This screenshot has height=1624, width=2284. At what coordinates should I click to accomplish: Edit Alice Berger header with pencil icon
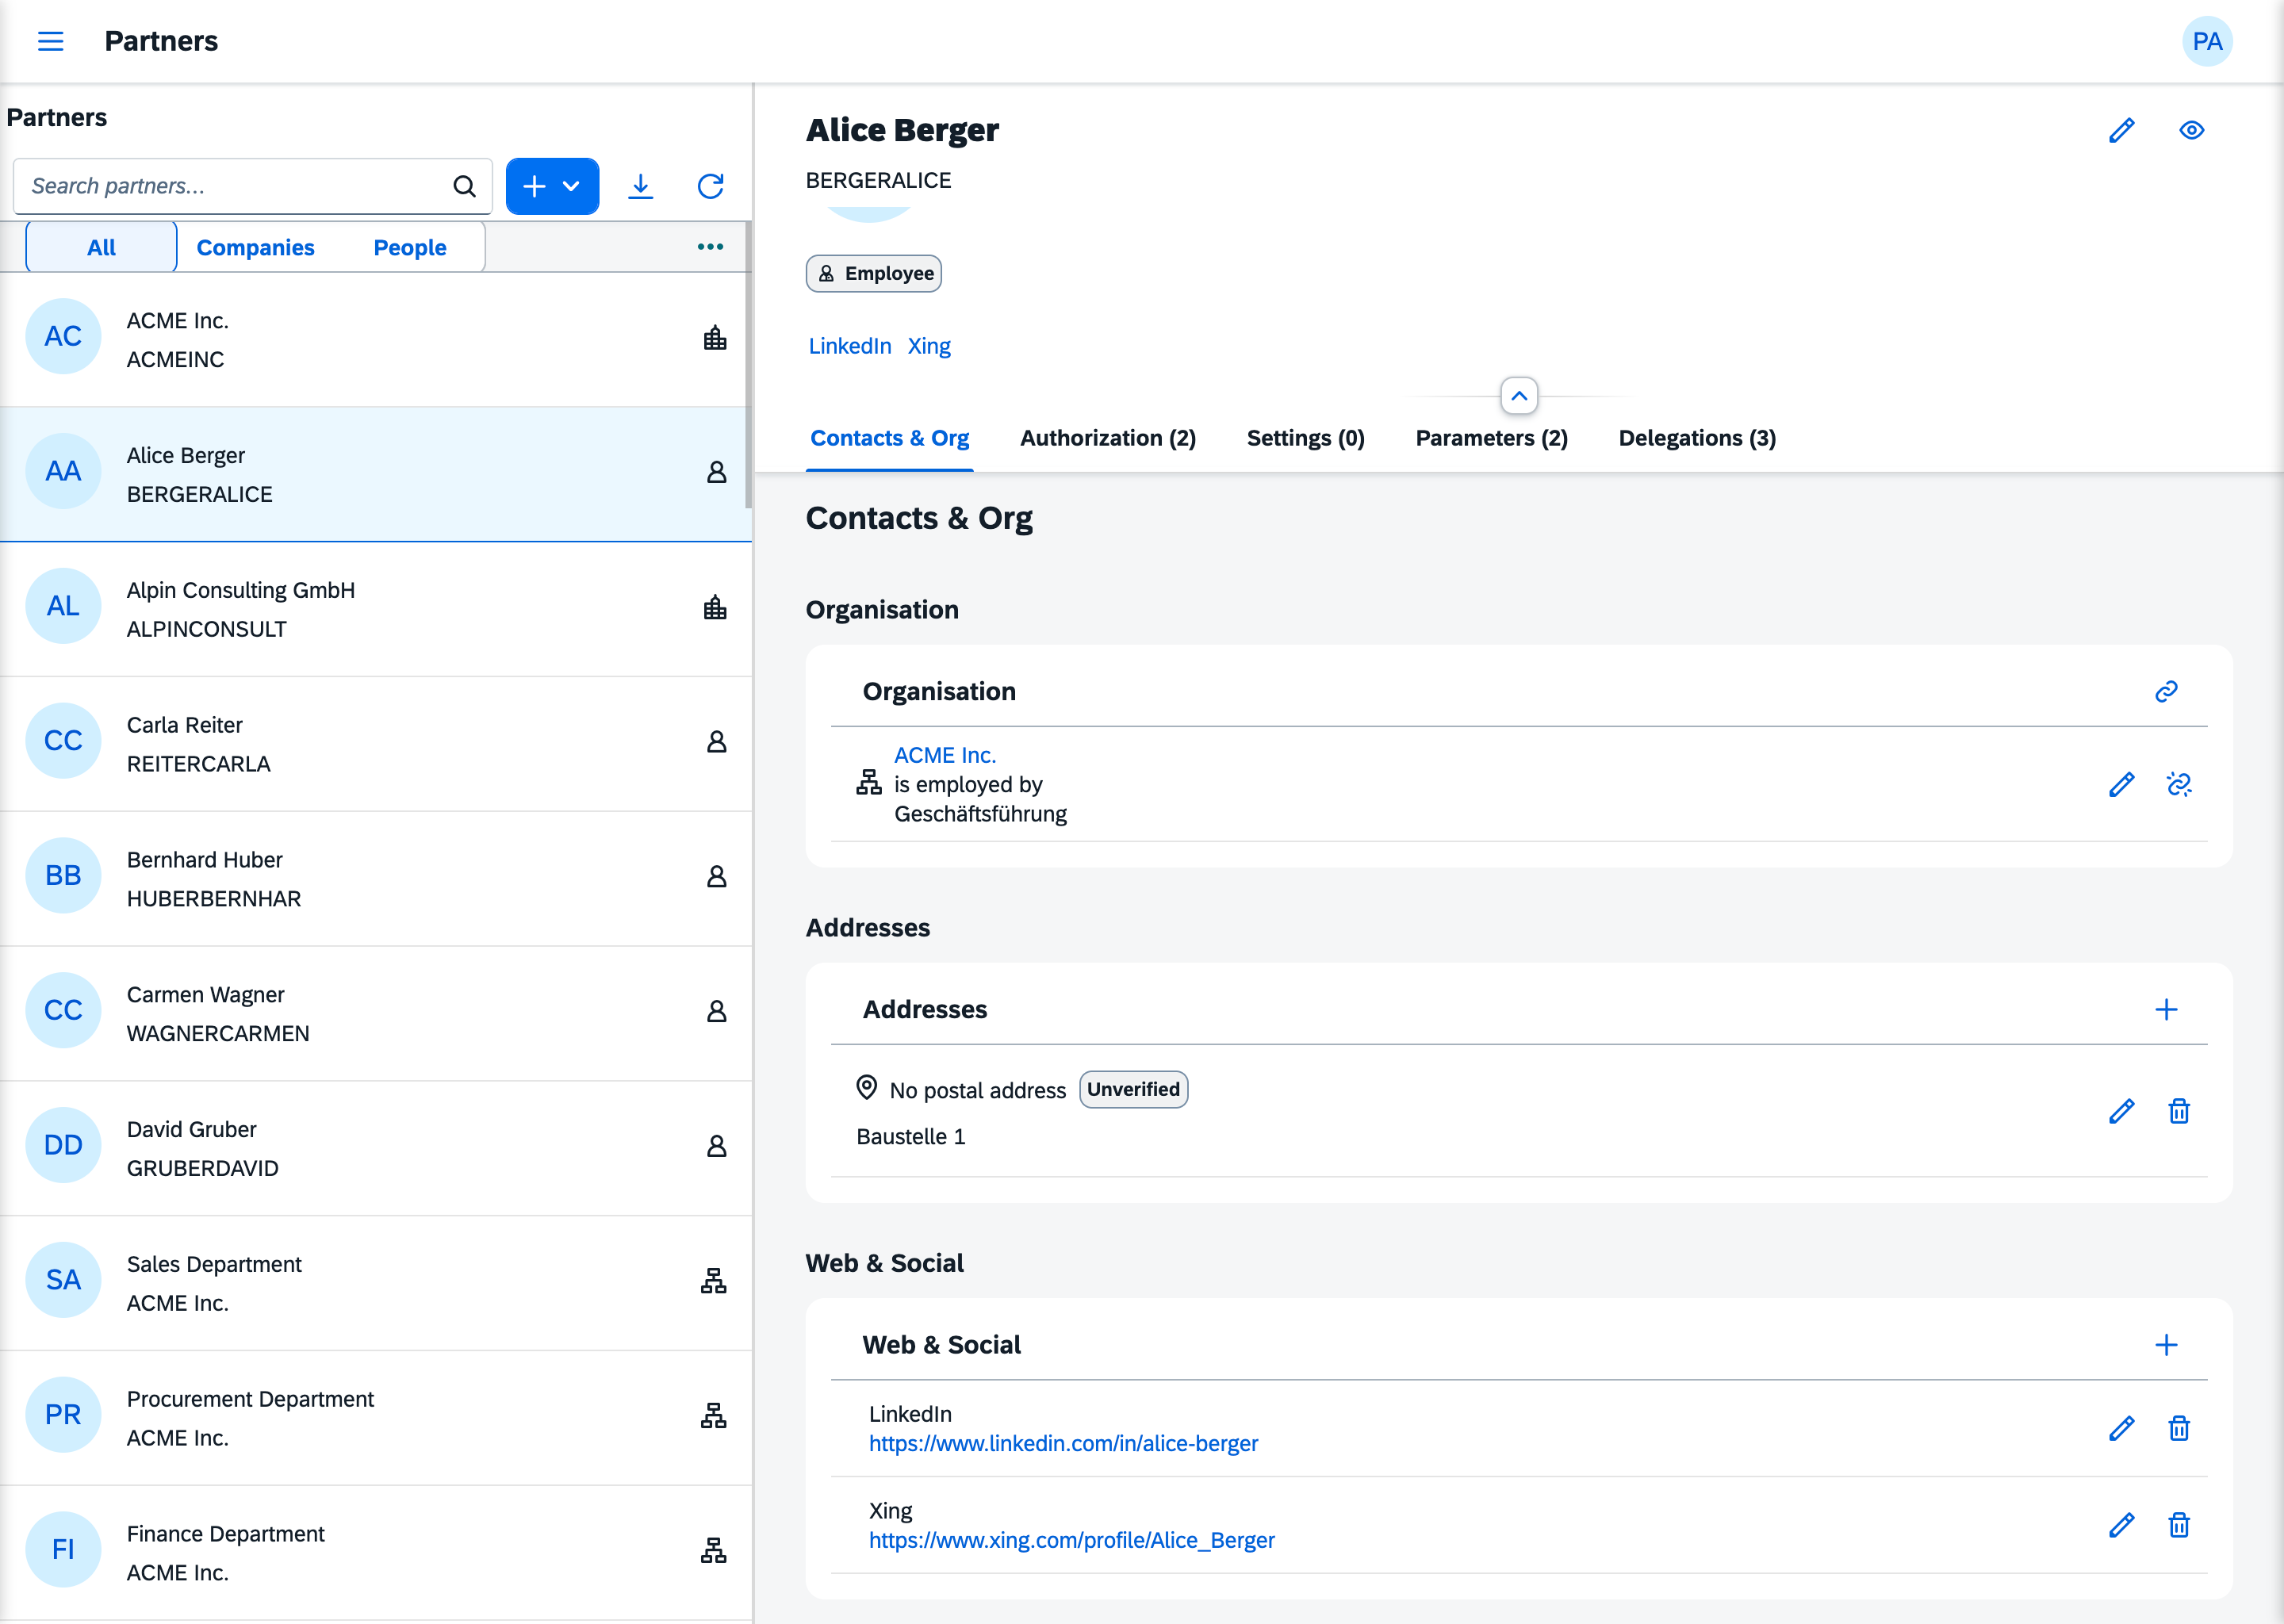coord(2121,130)
